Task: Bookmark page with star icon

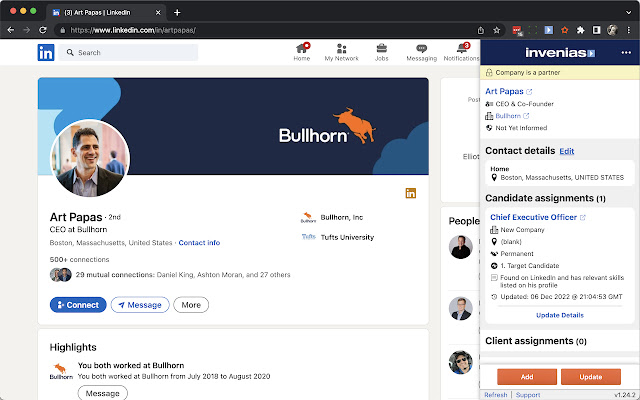Action: [x=497, y=30]
